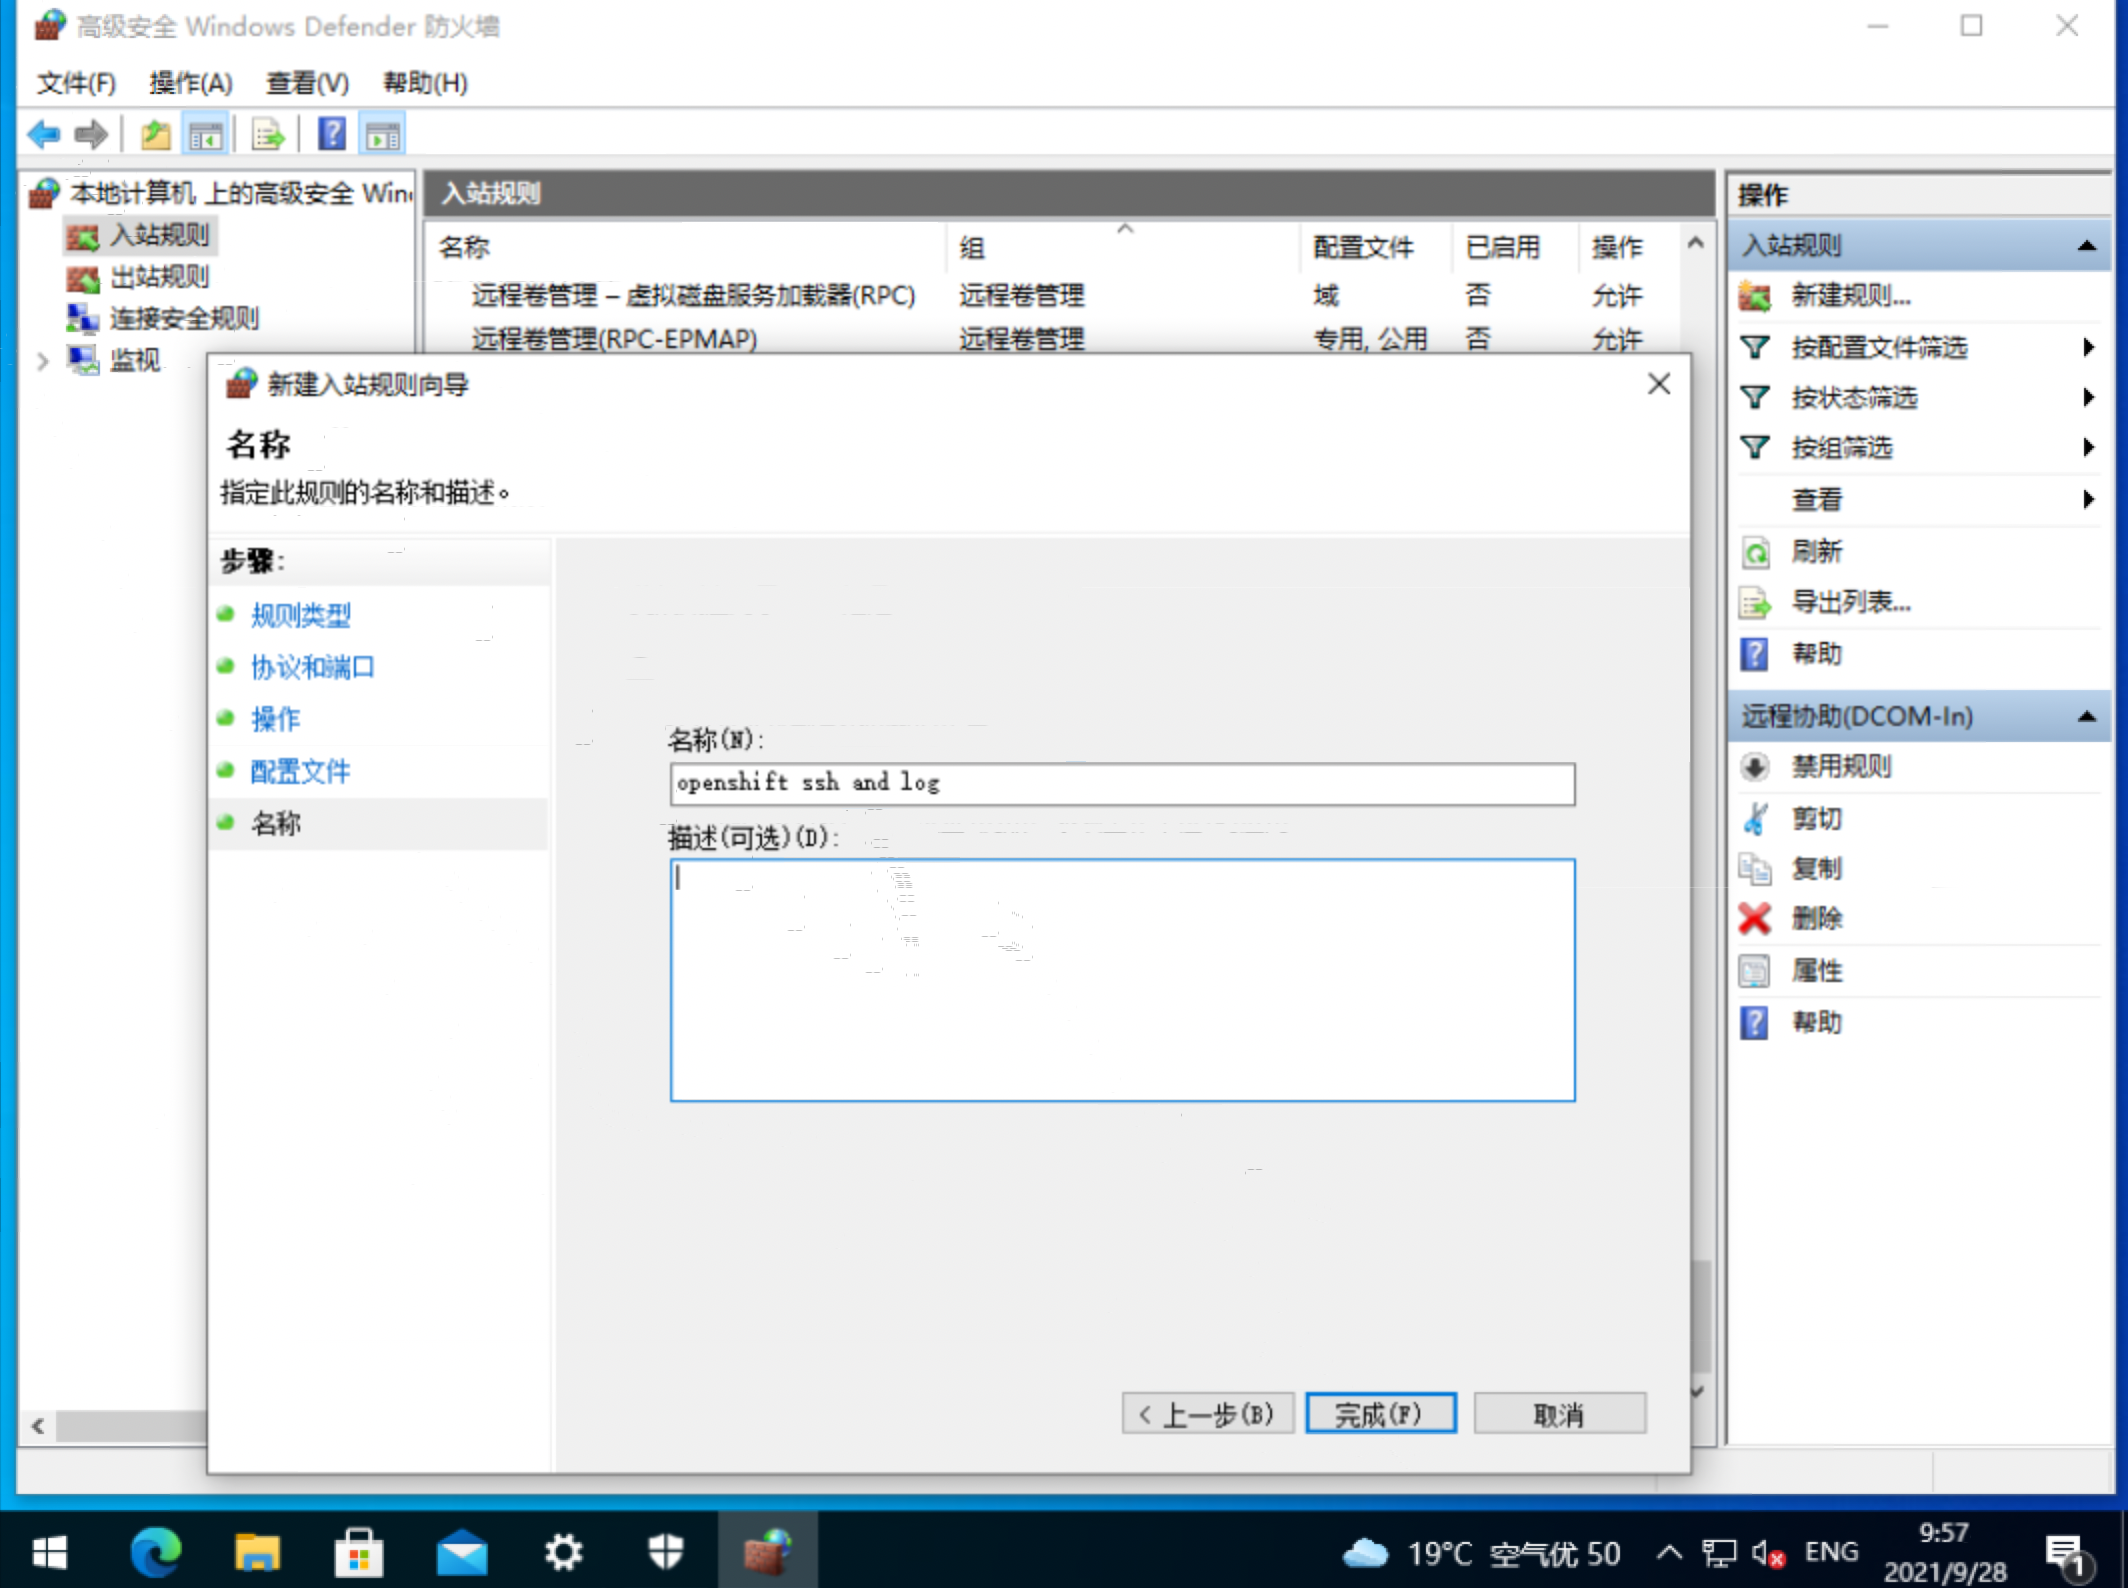Screen dimensions: 2128x1588
Task: Open the 查看(V) menu
Action: click(307, 83)
